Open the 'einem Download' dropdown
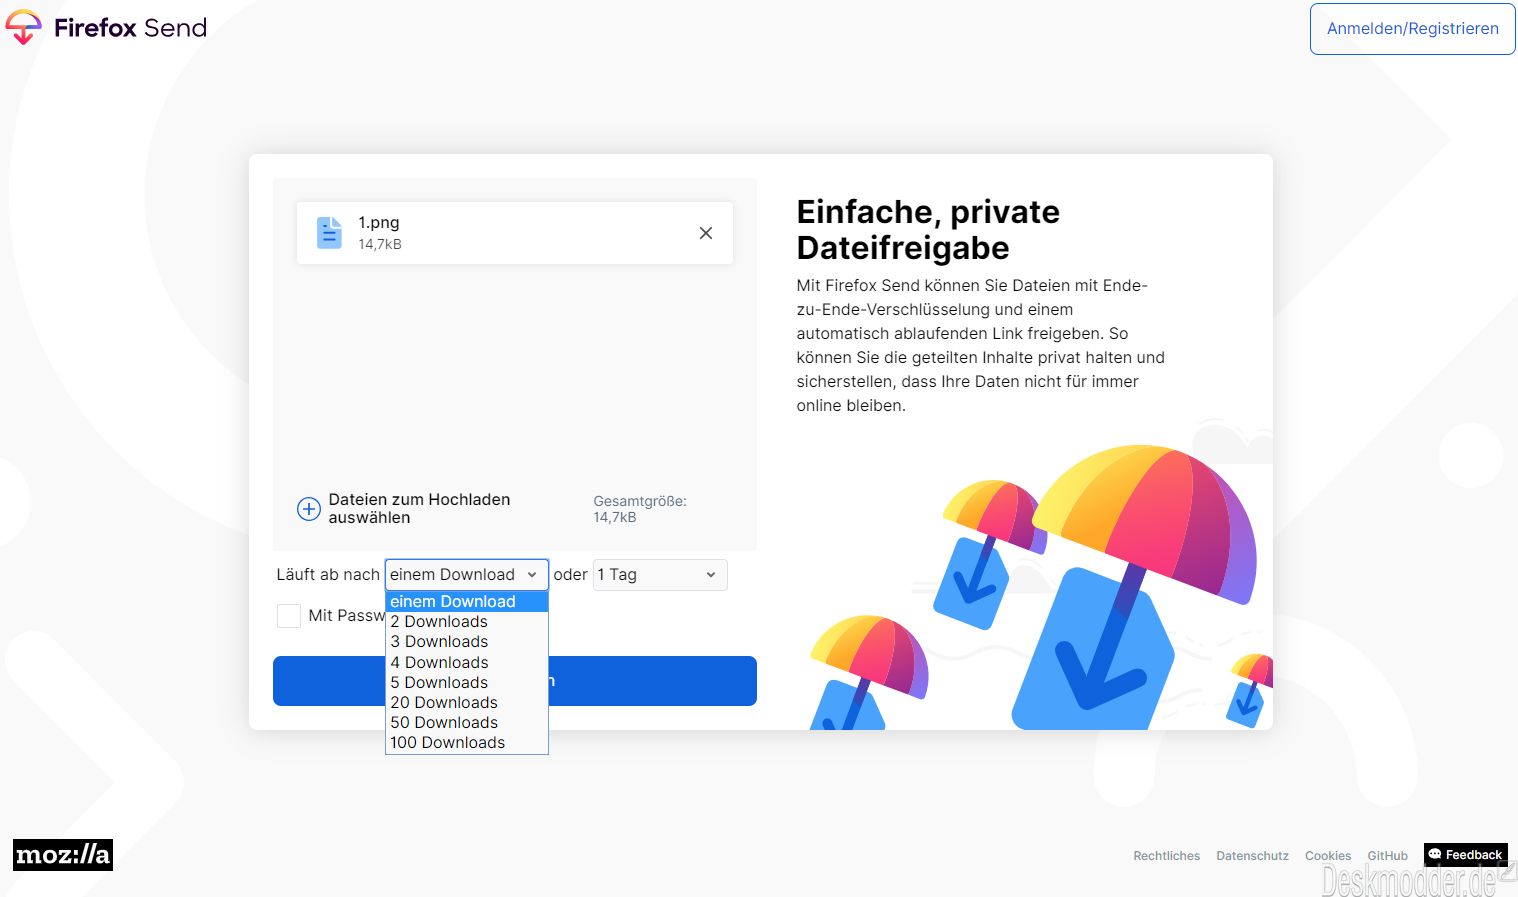 point(467,574)
